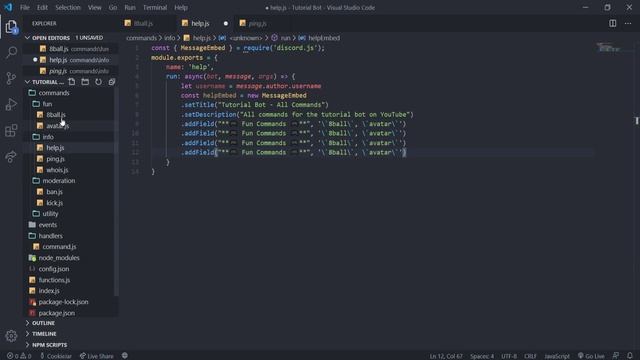Collapse all folders in explorer
This screenshot has width=640, height=360.
111,82
